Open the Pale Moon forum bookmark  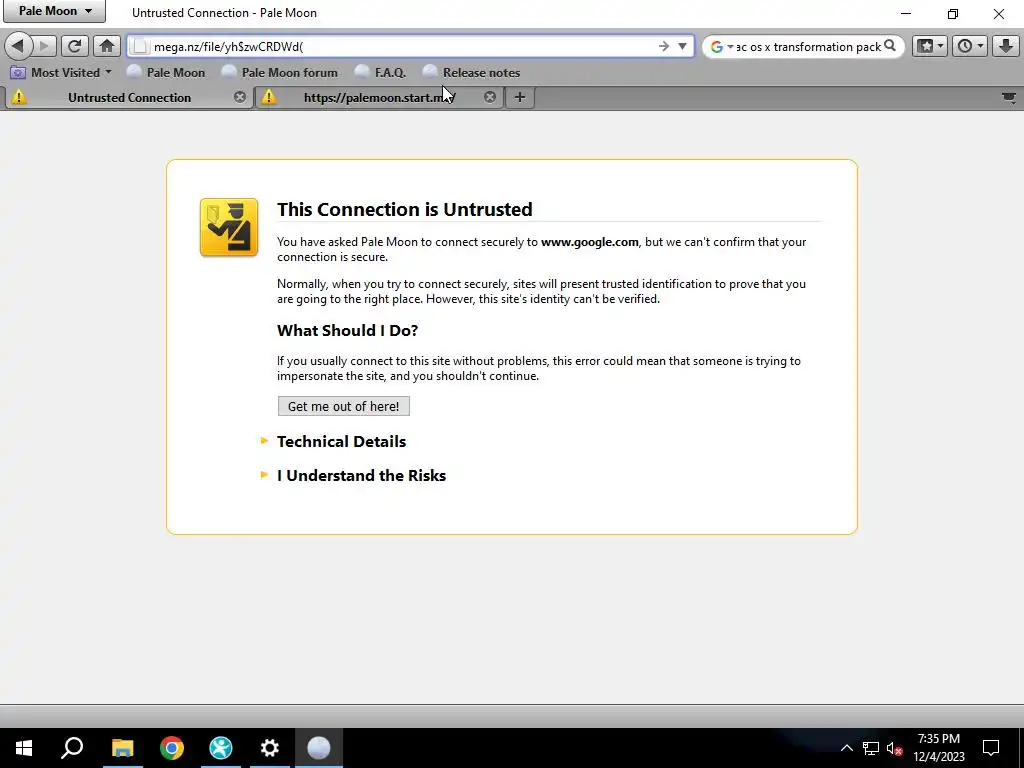[x=280, y=72]
